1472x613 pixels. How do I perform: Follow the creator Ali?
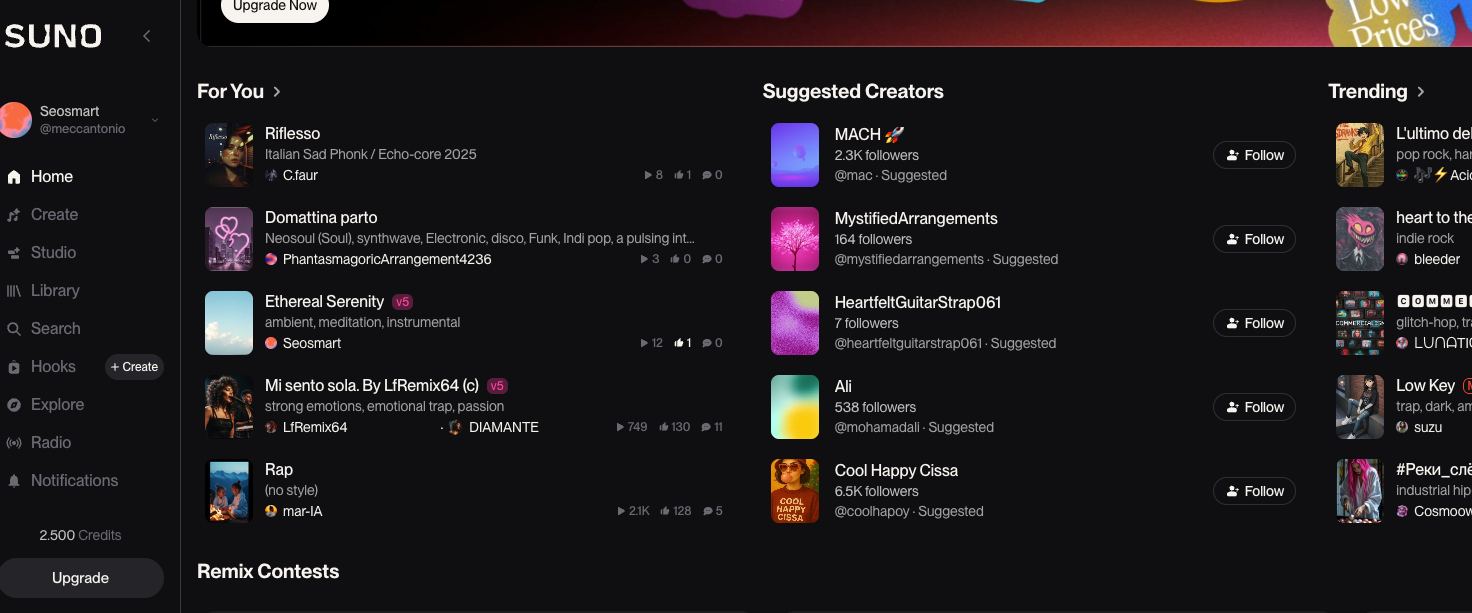[x=1254, y=407]
